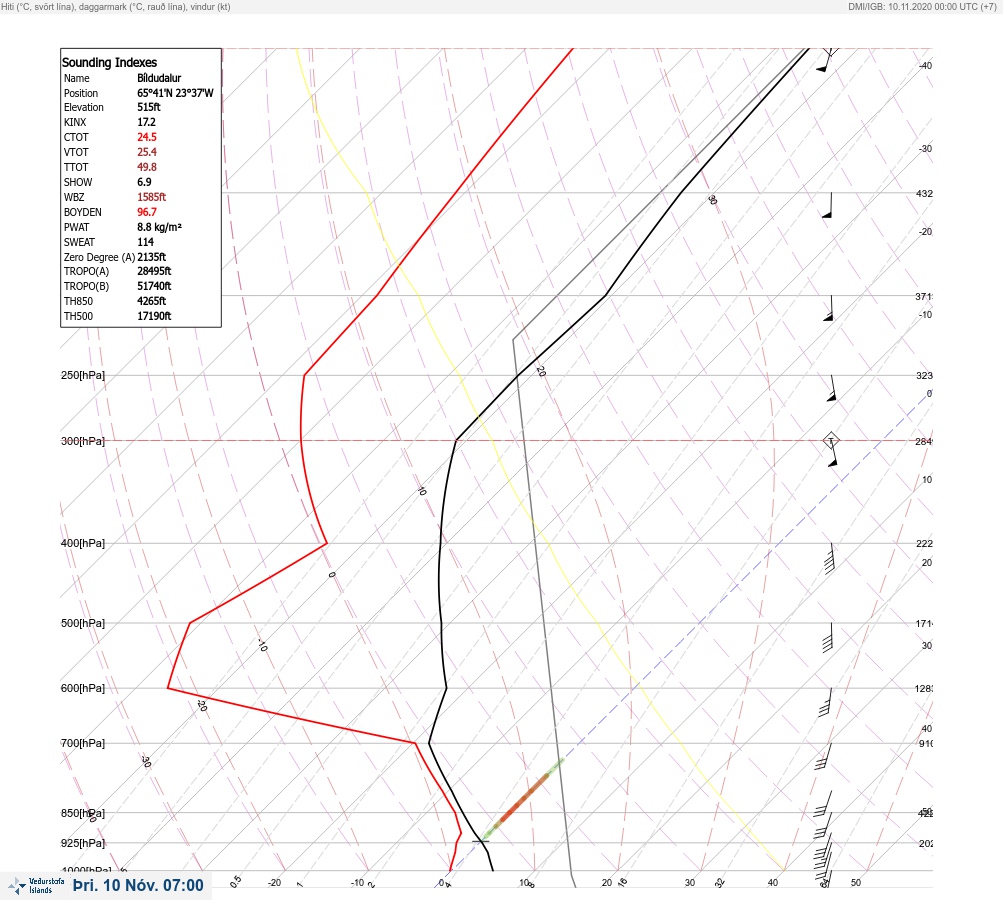Viewport: 1003px width, 900px height.
Task: Click the diamond tropopause marker at 300hPa
Action: pyautogui.click(x=830, y=440)
